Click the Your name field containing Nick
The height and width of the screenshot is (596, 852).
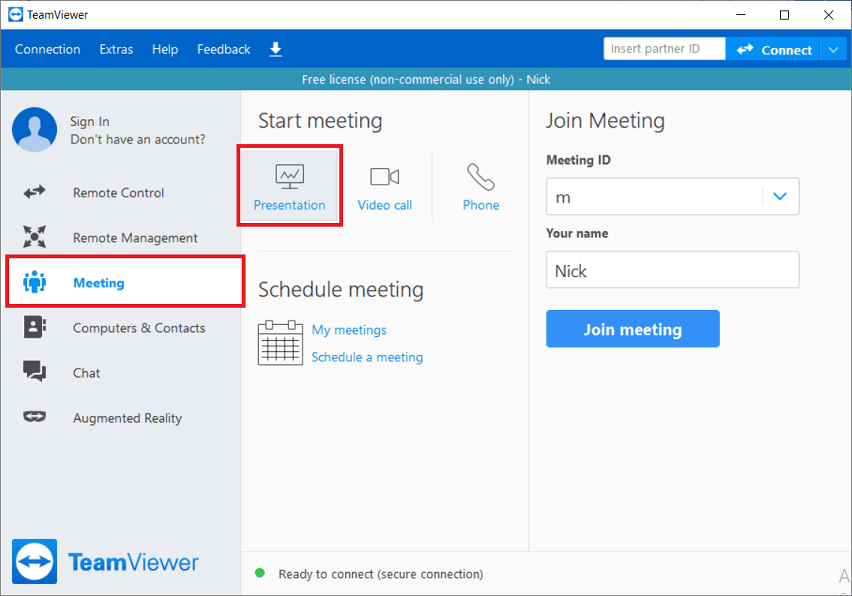(673, 269)
